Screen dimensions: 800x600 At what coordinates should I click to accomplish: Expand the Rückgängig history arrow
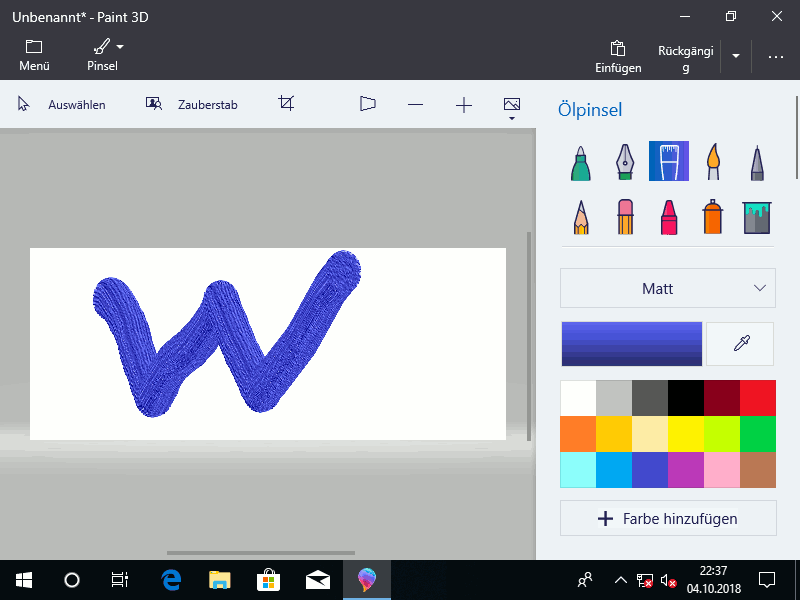click(735, 56)
